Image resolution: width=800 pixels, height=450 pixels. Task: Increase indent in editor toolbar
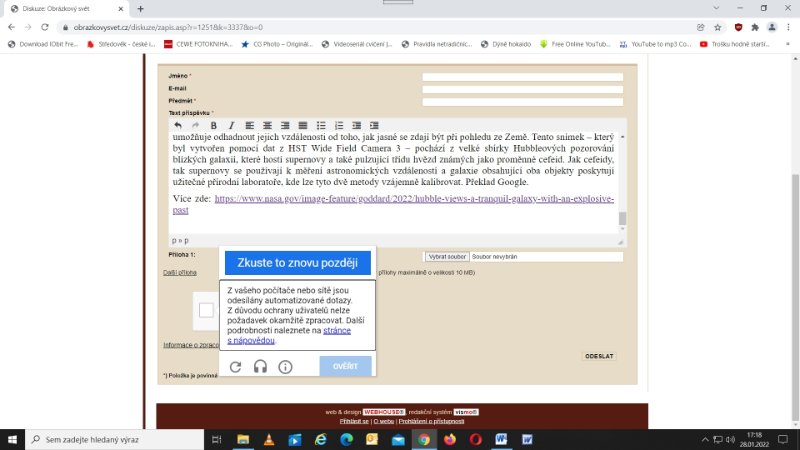click(x=374, y=126)
